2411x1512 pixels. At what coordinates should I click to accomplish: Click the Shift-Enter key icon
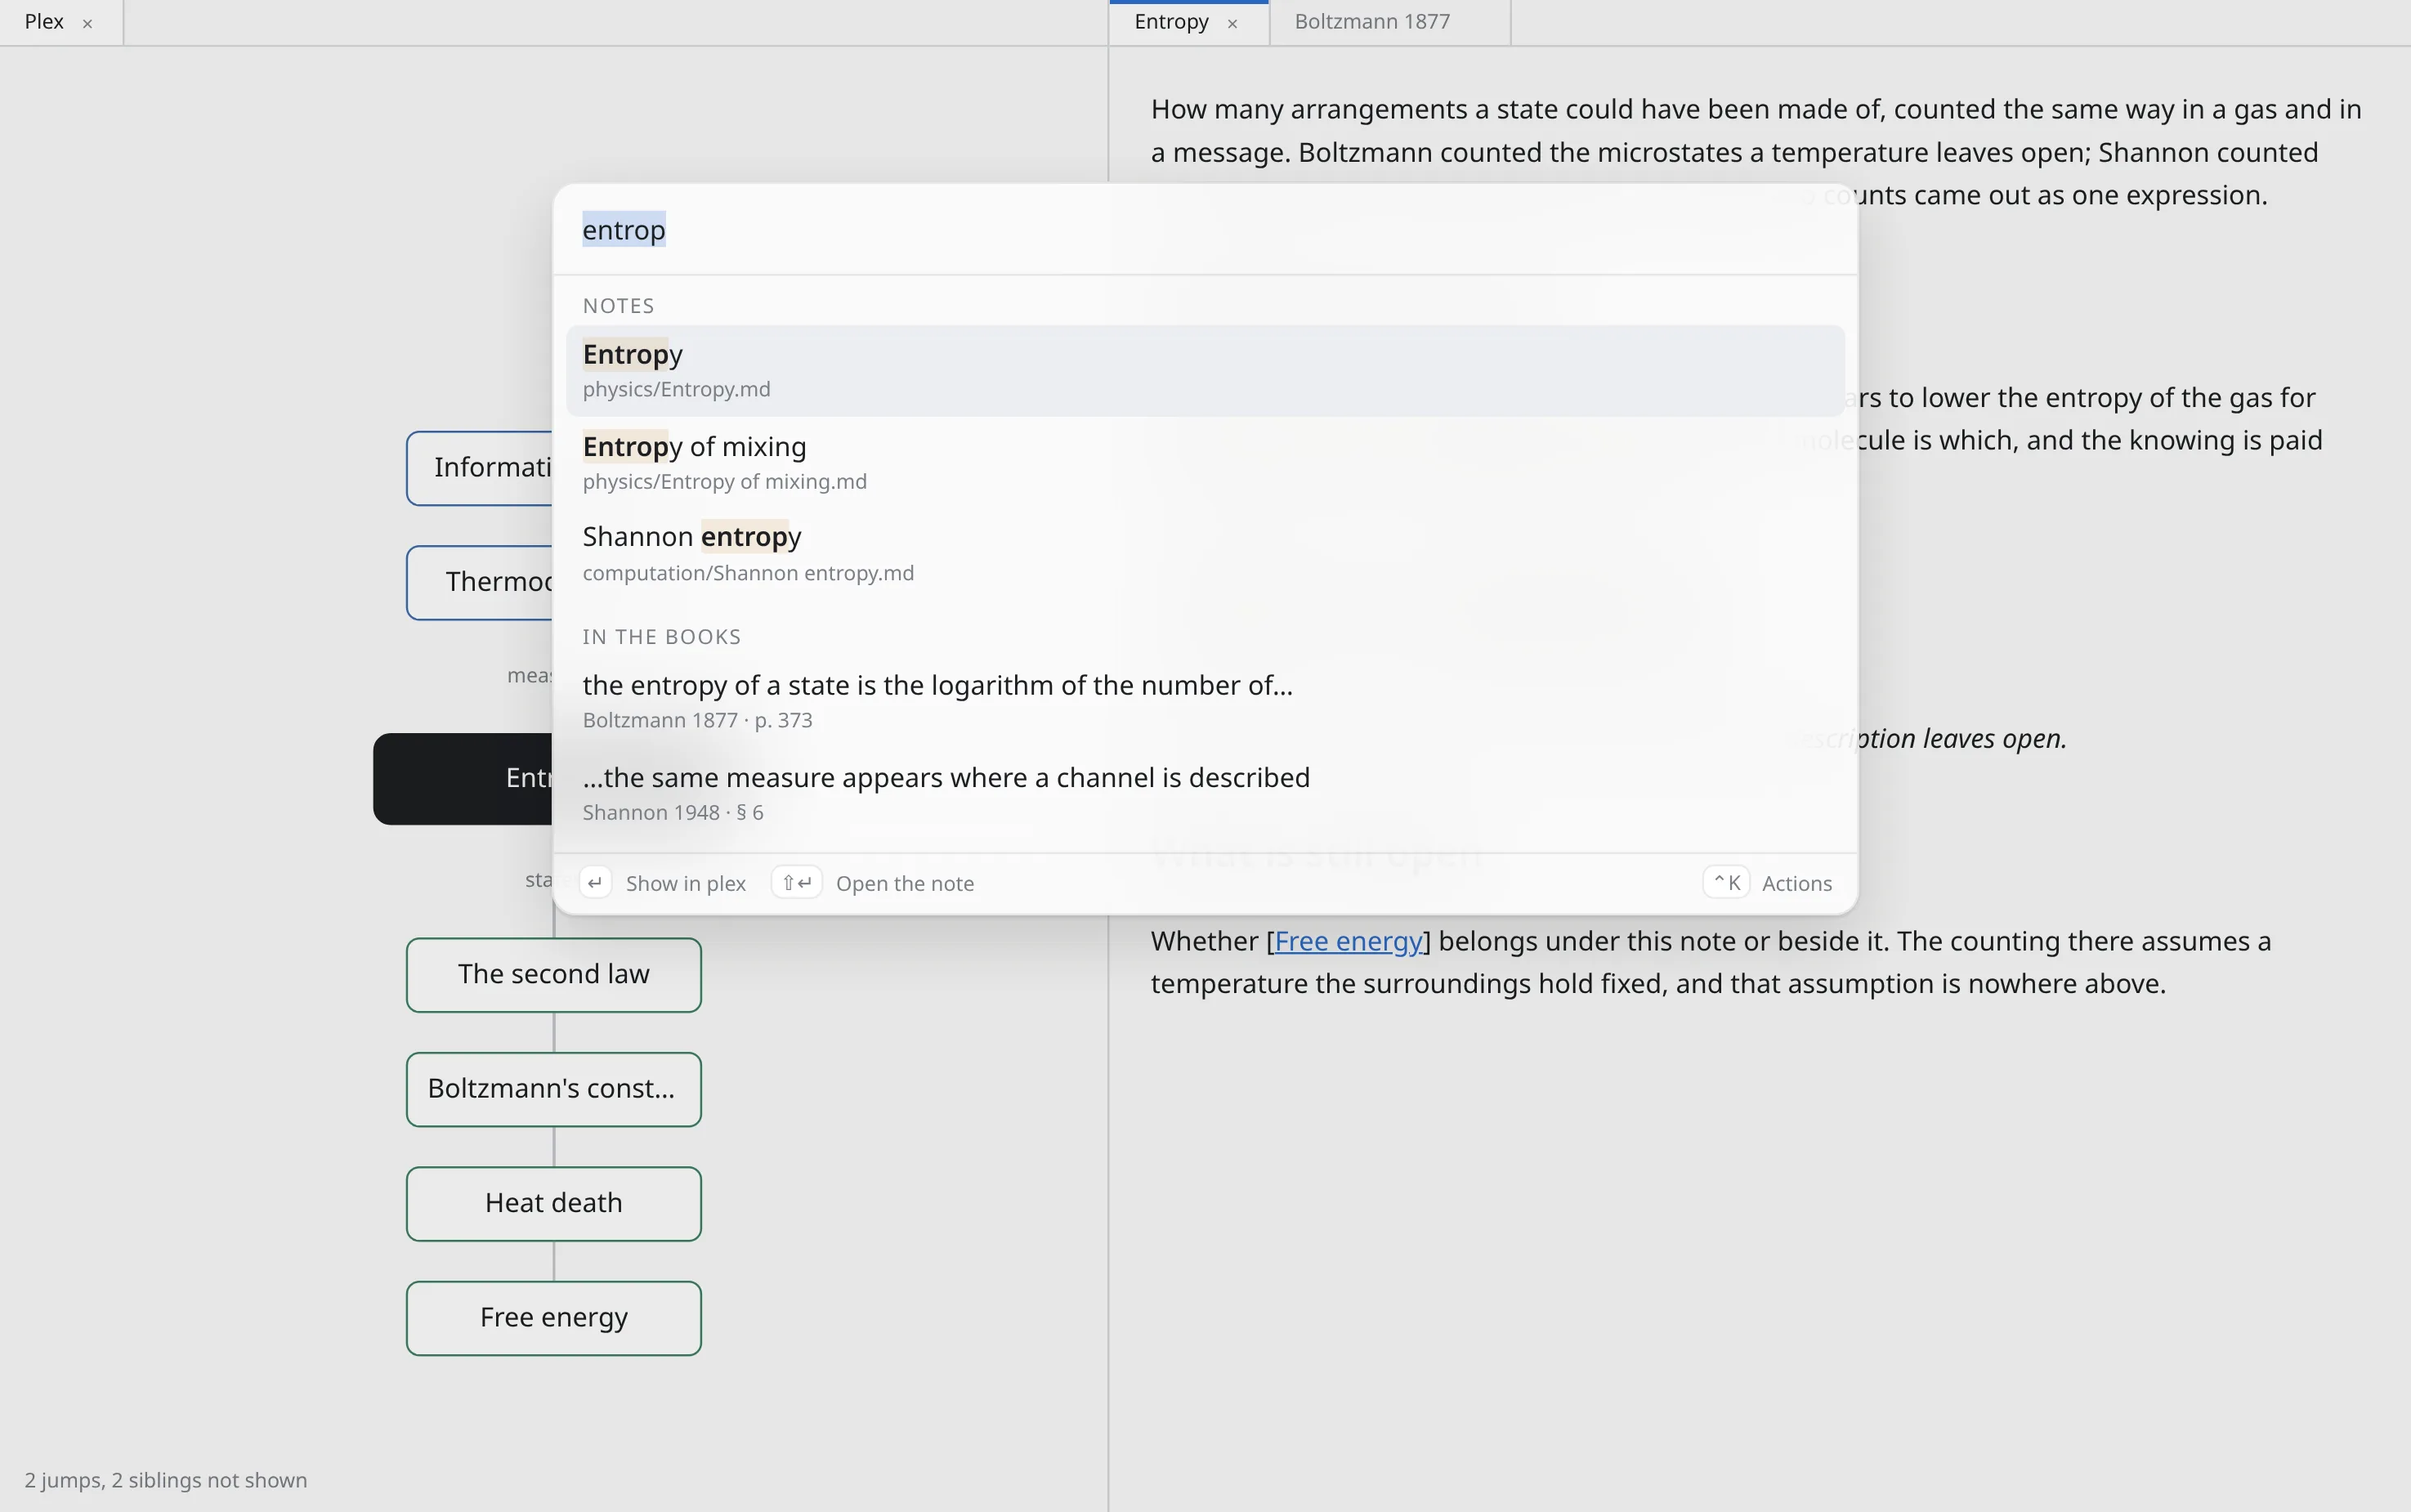coord(797,883)
